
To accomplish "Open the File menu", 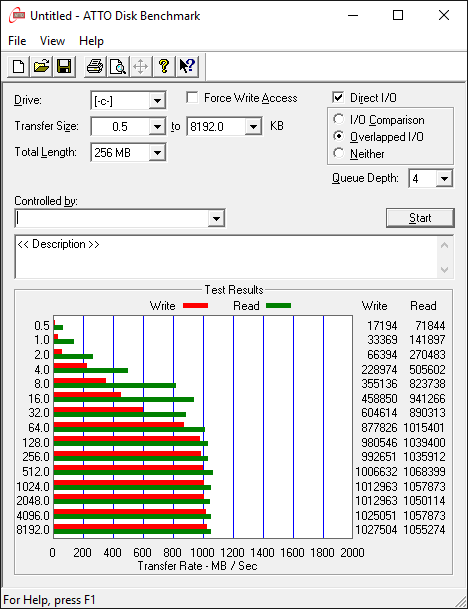I will click(17, 41).
